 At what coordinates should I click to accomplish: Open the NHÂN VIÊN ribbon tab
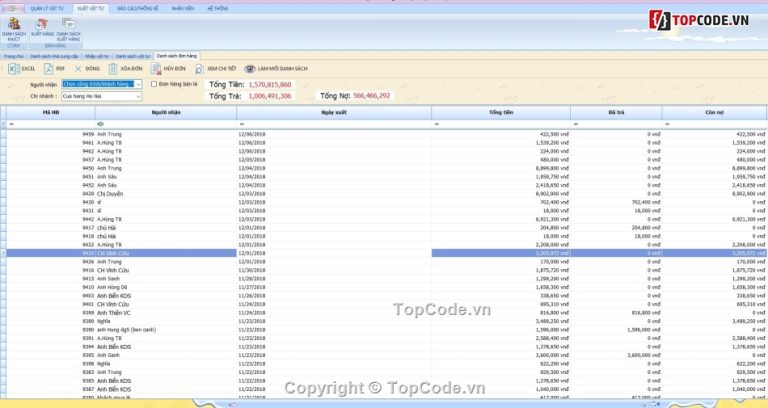tap(183, 8)
